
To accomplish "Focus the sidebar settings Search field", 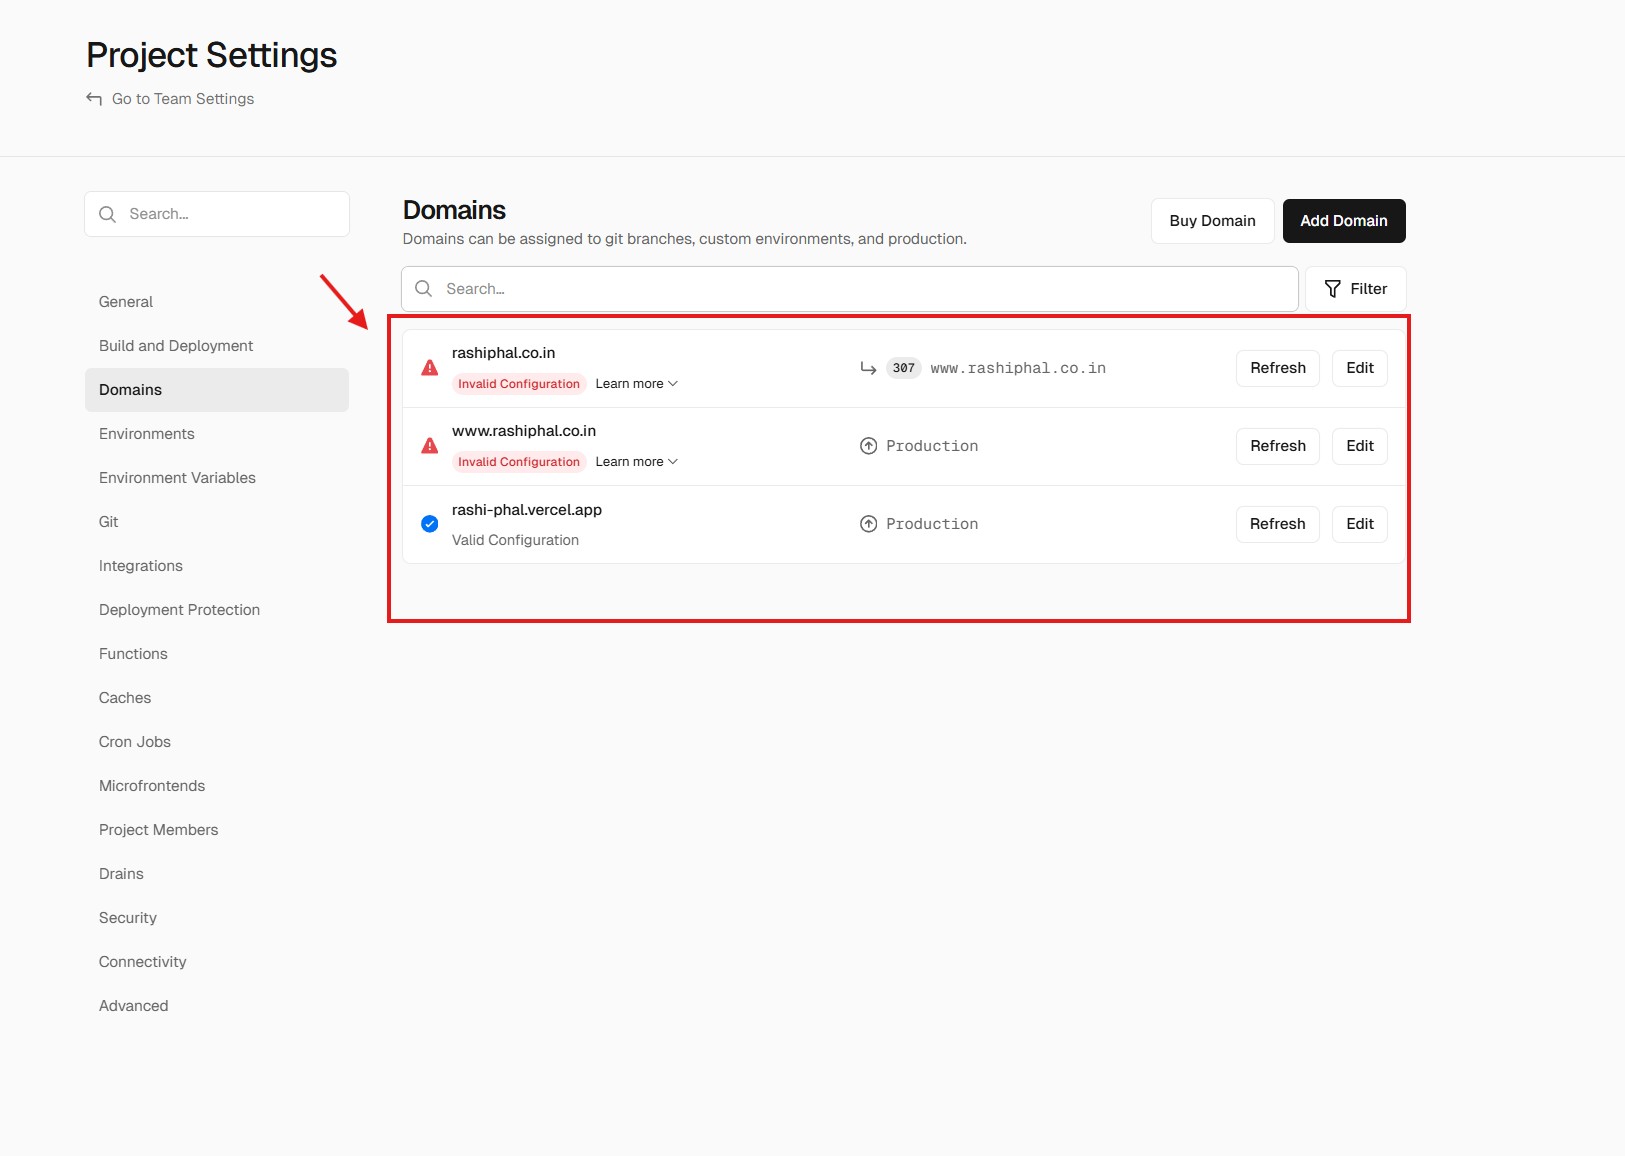I will [230, 214].
